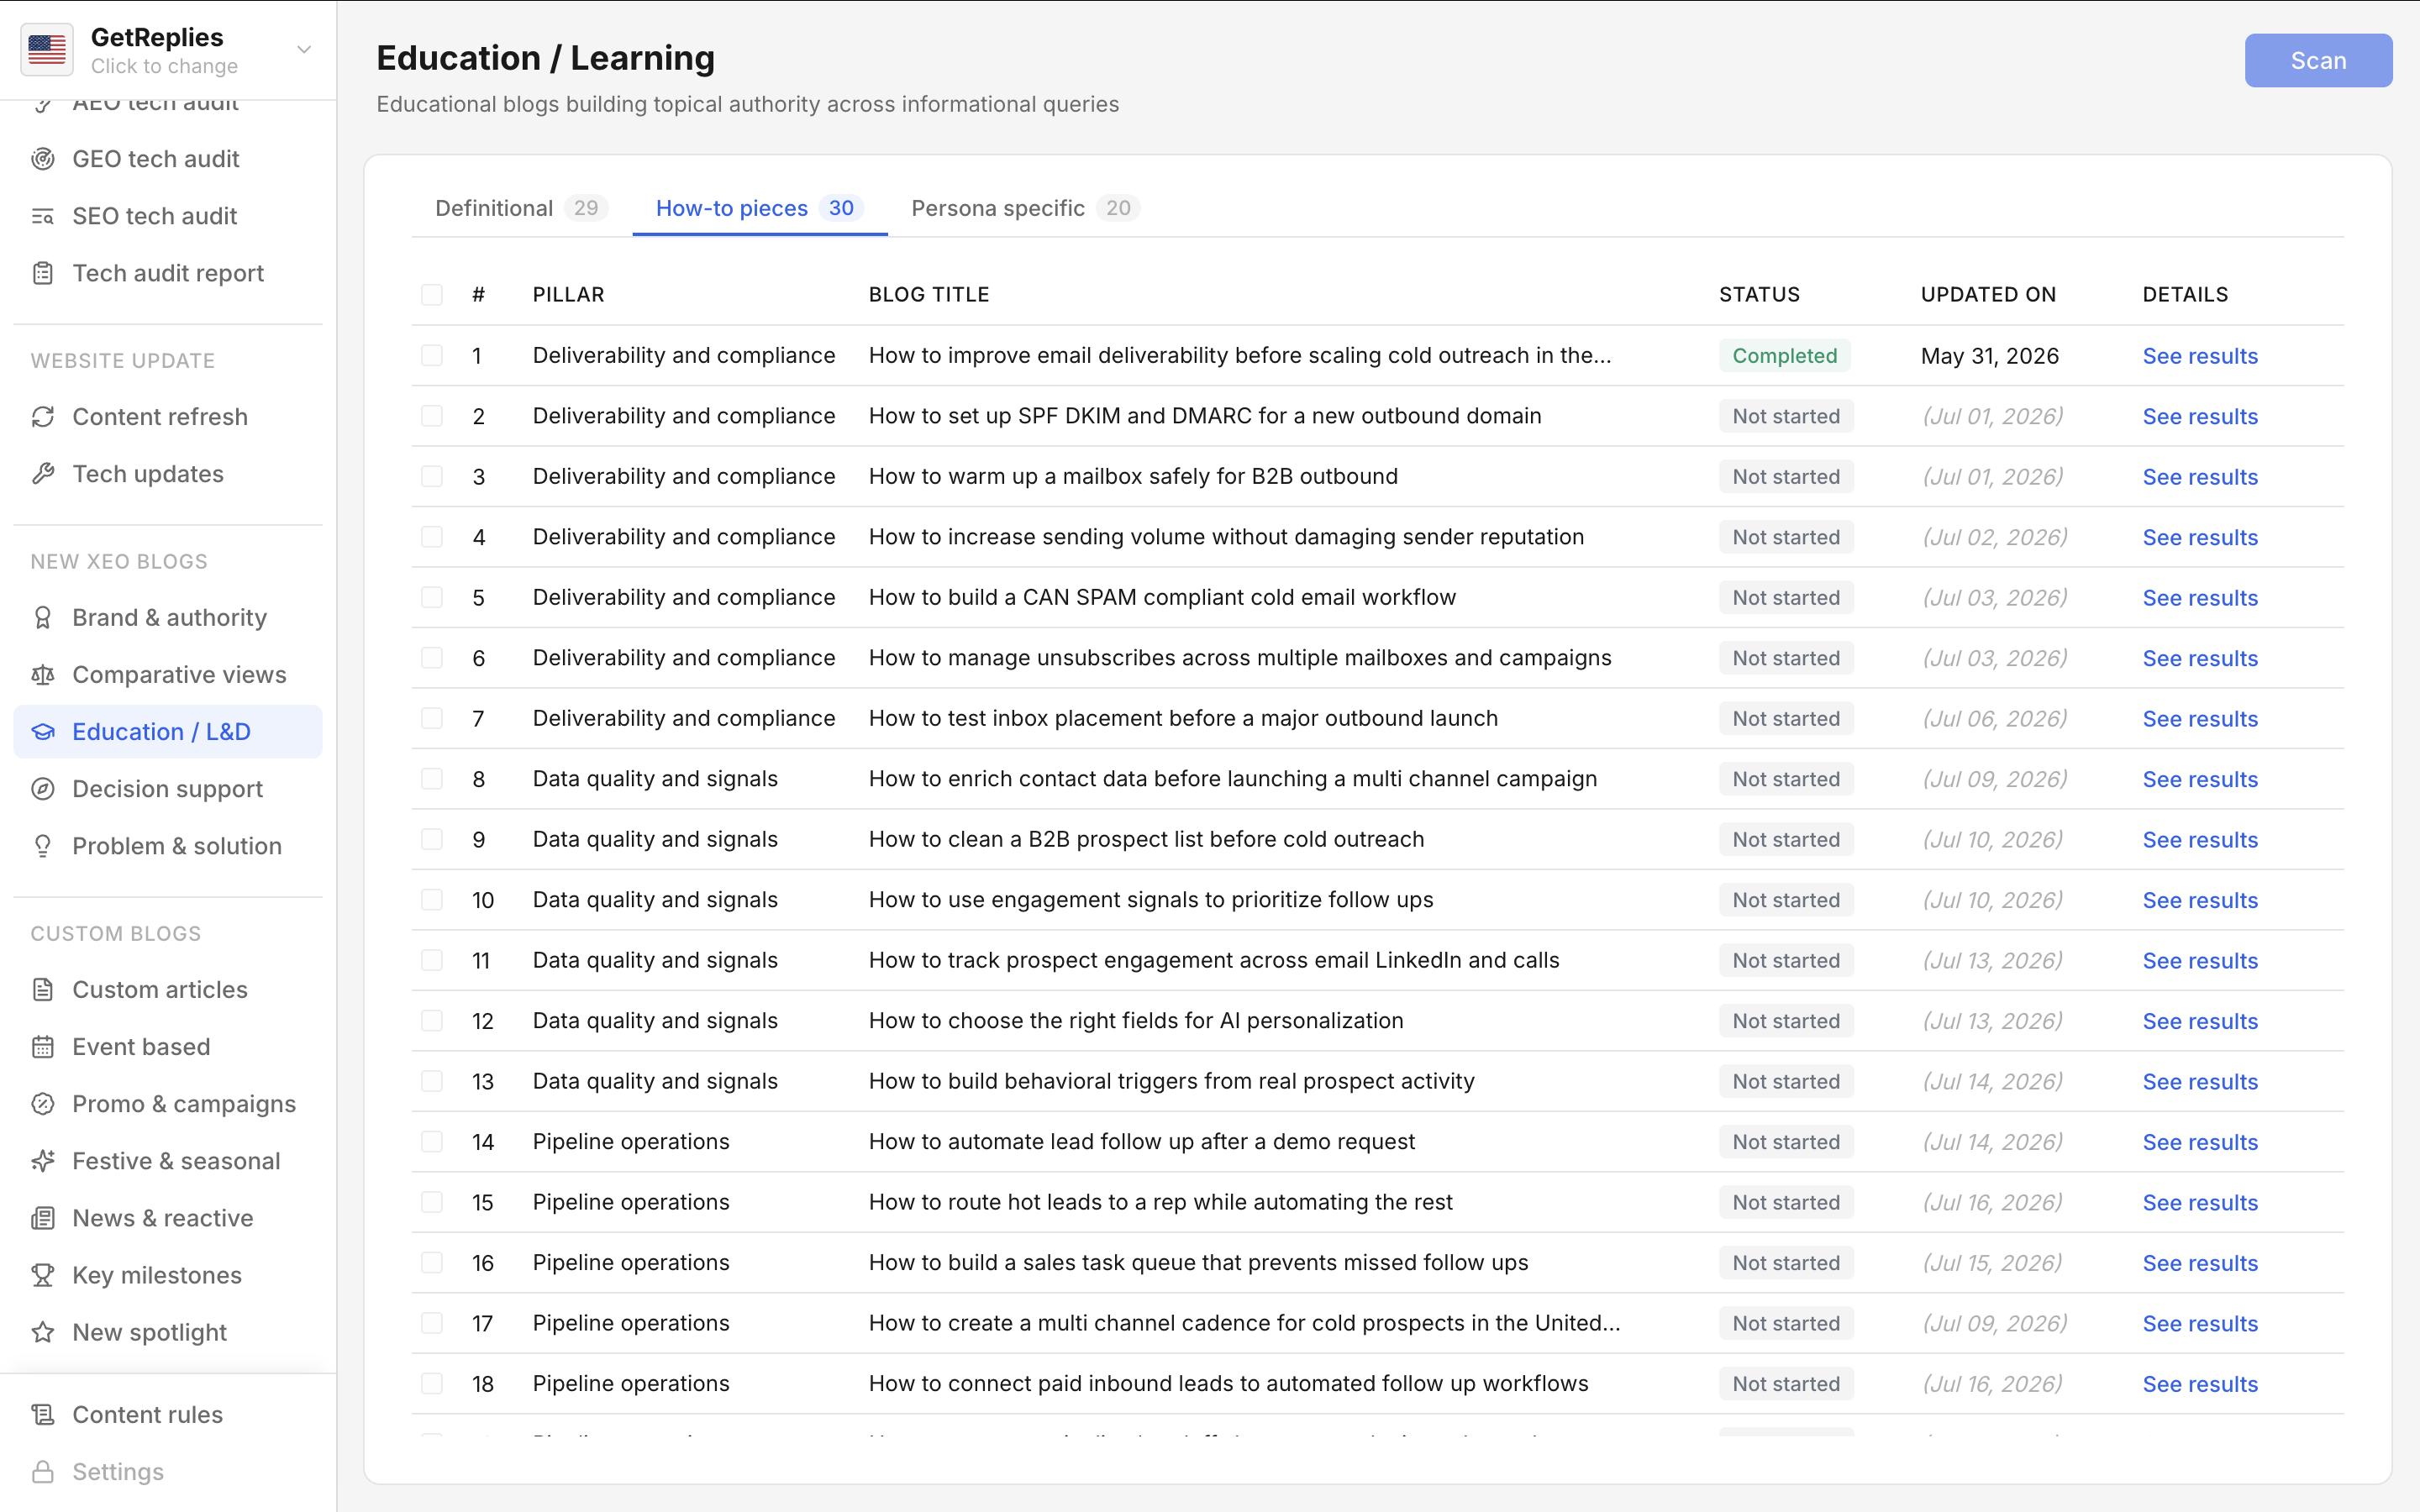This screenshot has height=1512, width=2420.
Task: Open See results for row 16
Action: 2200,1263
